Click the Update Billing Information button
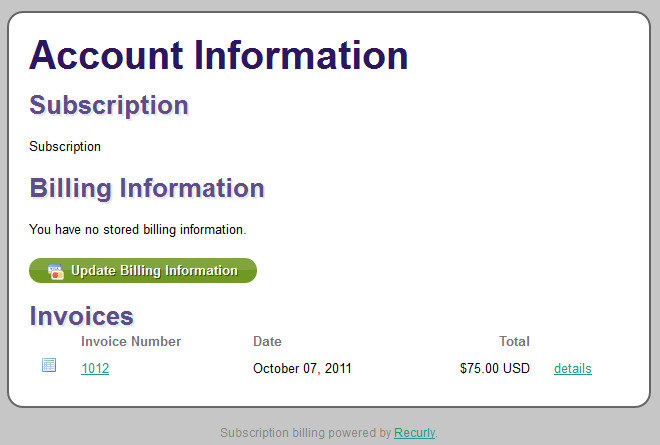 pos(143,271)
